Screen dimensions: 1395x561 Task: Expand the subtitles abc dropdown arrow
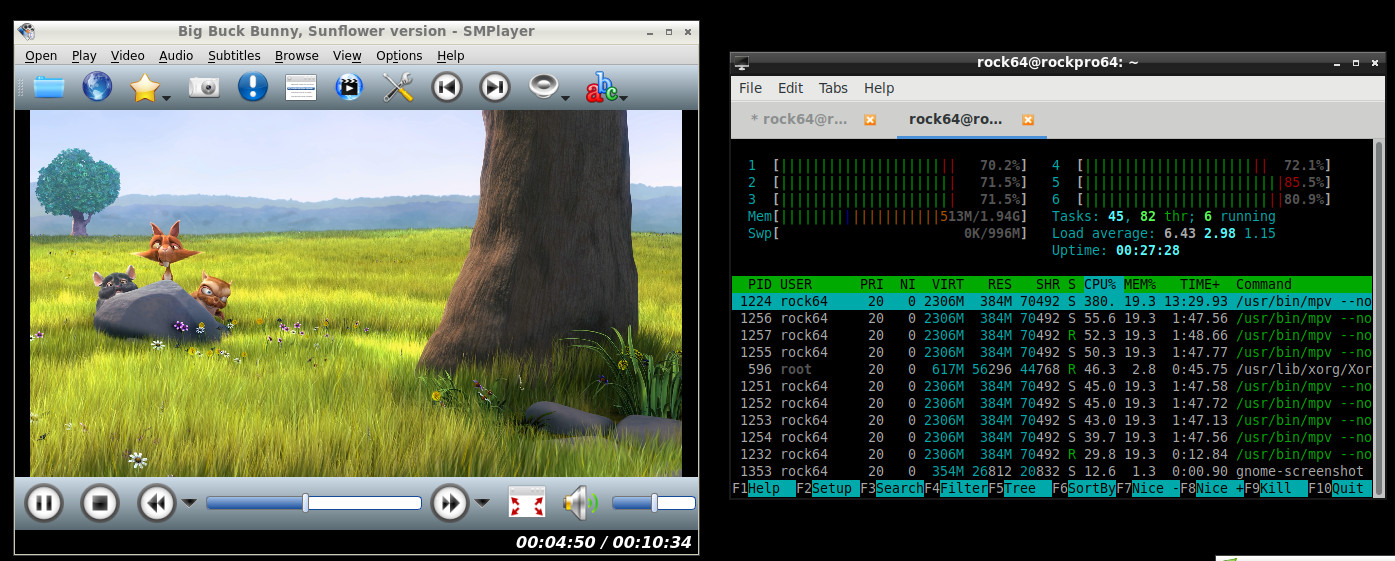(x=624, y=98)
